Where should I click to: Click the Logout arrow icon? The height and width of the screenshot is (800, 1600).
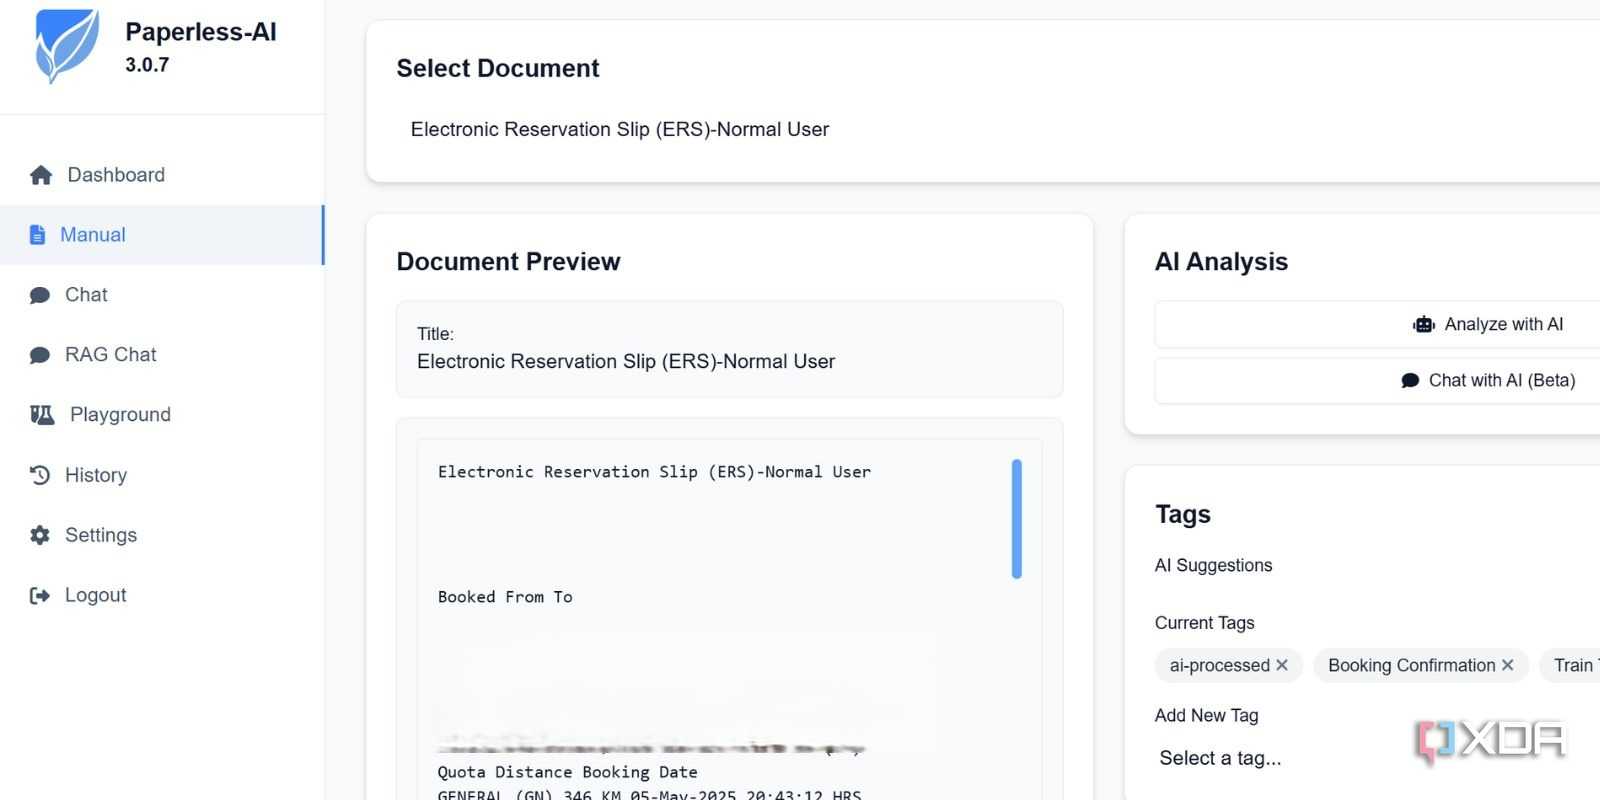tap(40, 595)
